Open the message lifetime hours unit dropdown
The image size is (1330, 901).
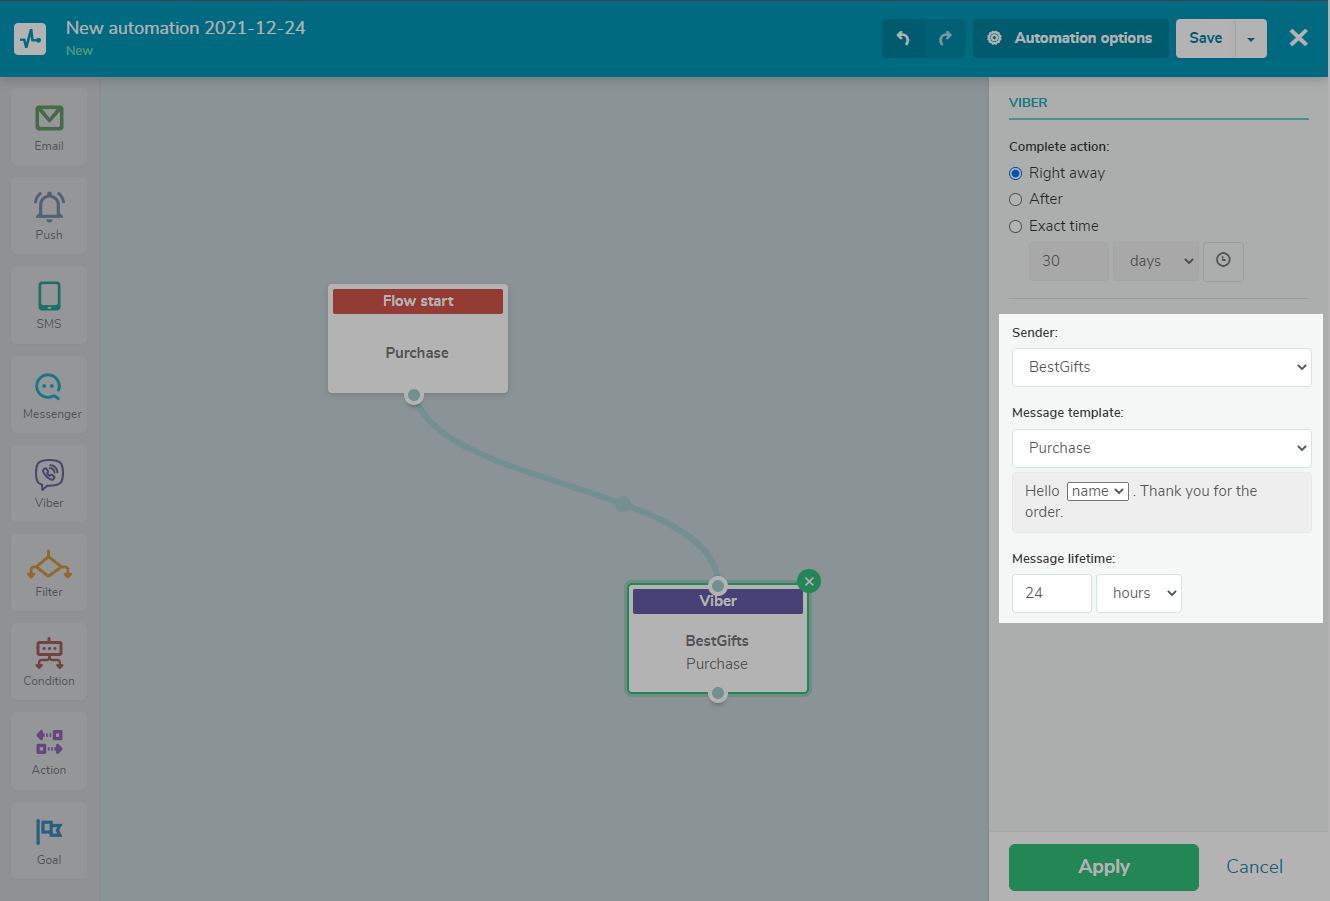pyautogui.click(x=1139, y=593)
